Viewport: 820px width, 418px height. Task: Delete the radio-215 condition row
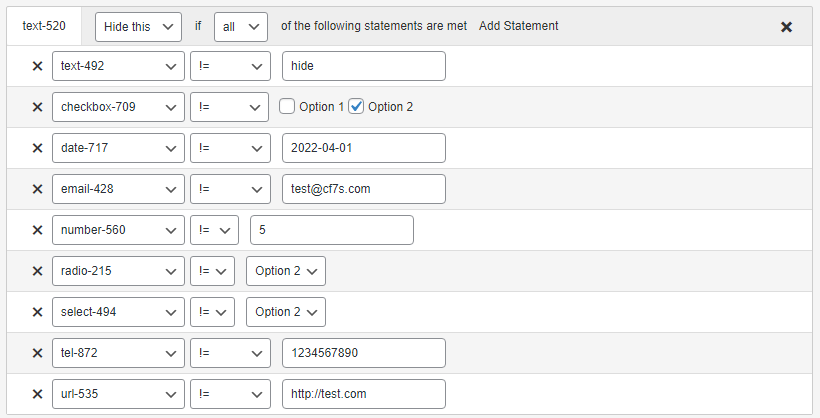click(37, 271)
